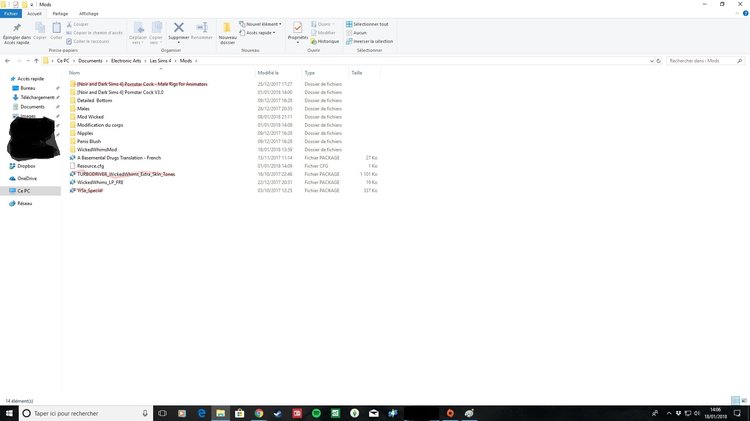The width and height of the screenshot is (750, 421).
Task: Switch to the Accueil ribbon tab
Action: tap(34, 13)
